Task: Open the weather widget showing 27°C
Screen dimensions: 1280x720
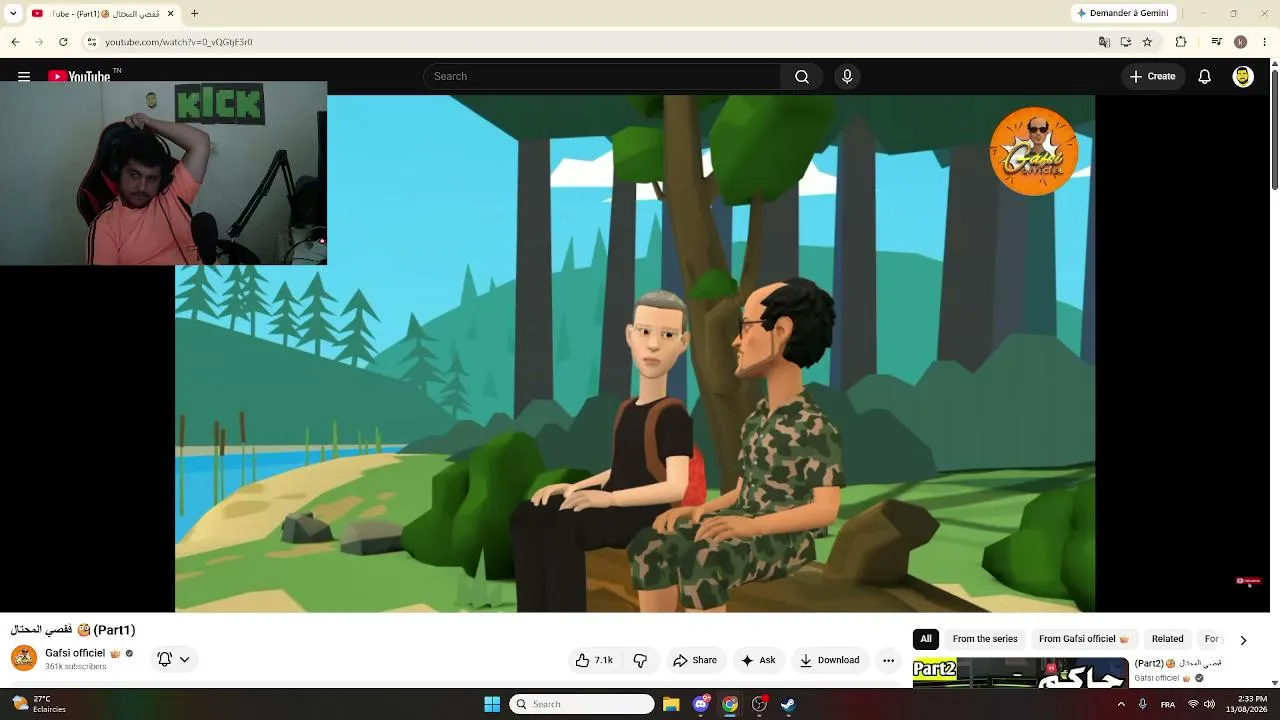Action: tap(38, 704)
